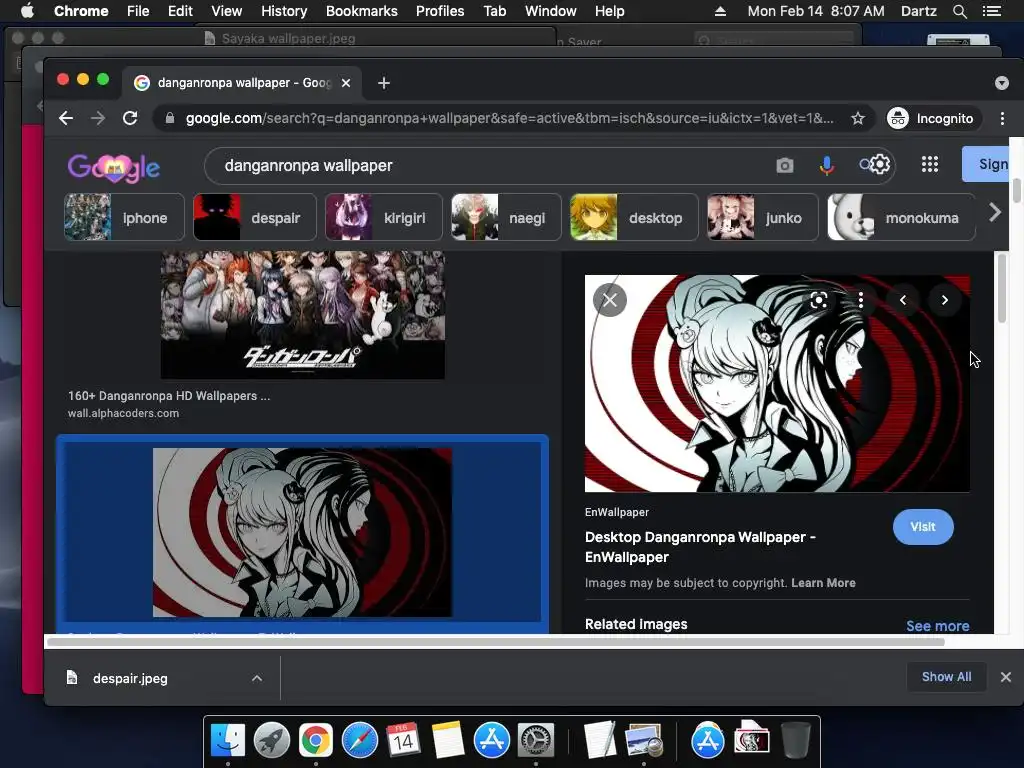Select the highlighted red spiral wallpaper thumbnail
The height and width of the screenshot is (768, 1024).
click(x=302, y=532)
